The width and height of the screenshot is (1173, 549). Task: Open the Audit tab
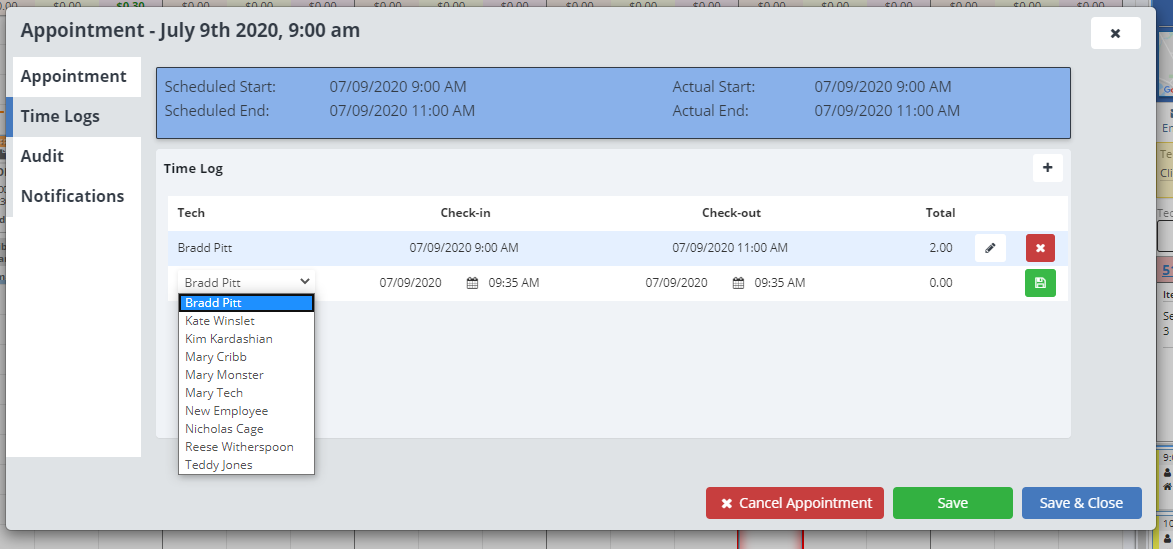tap(42, 156)
